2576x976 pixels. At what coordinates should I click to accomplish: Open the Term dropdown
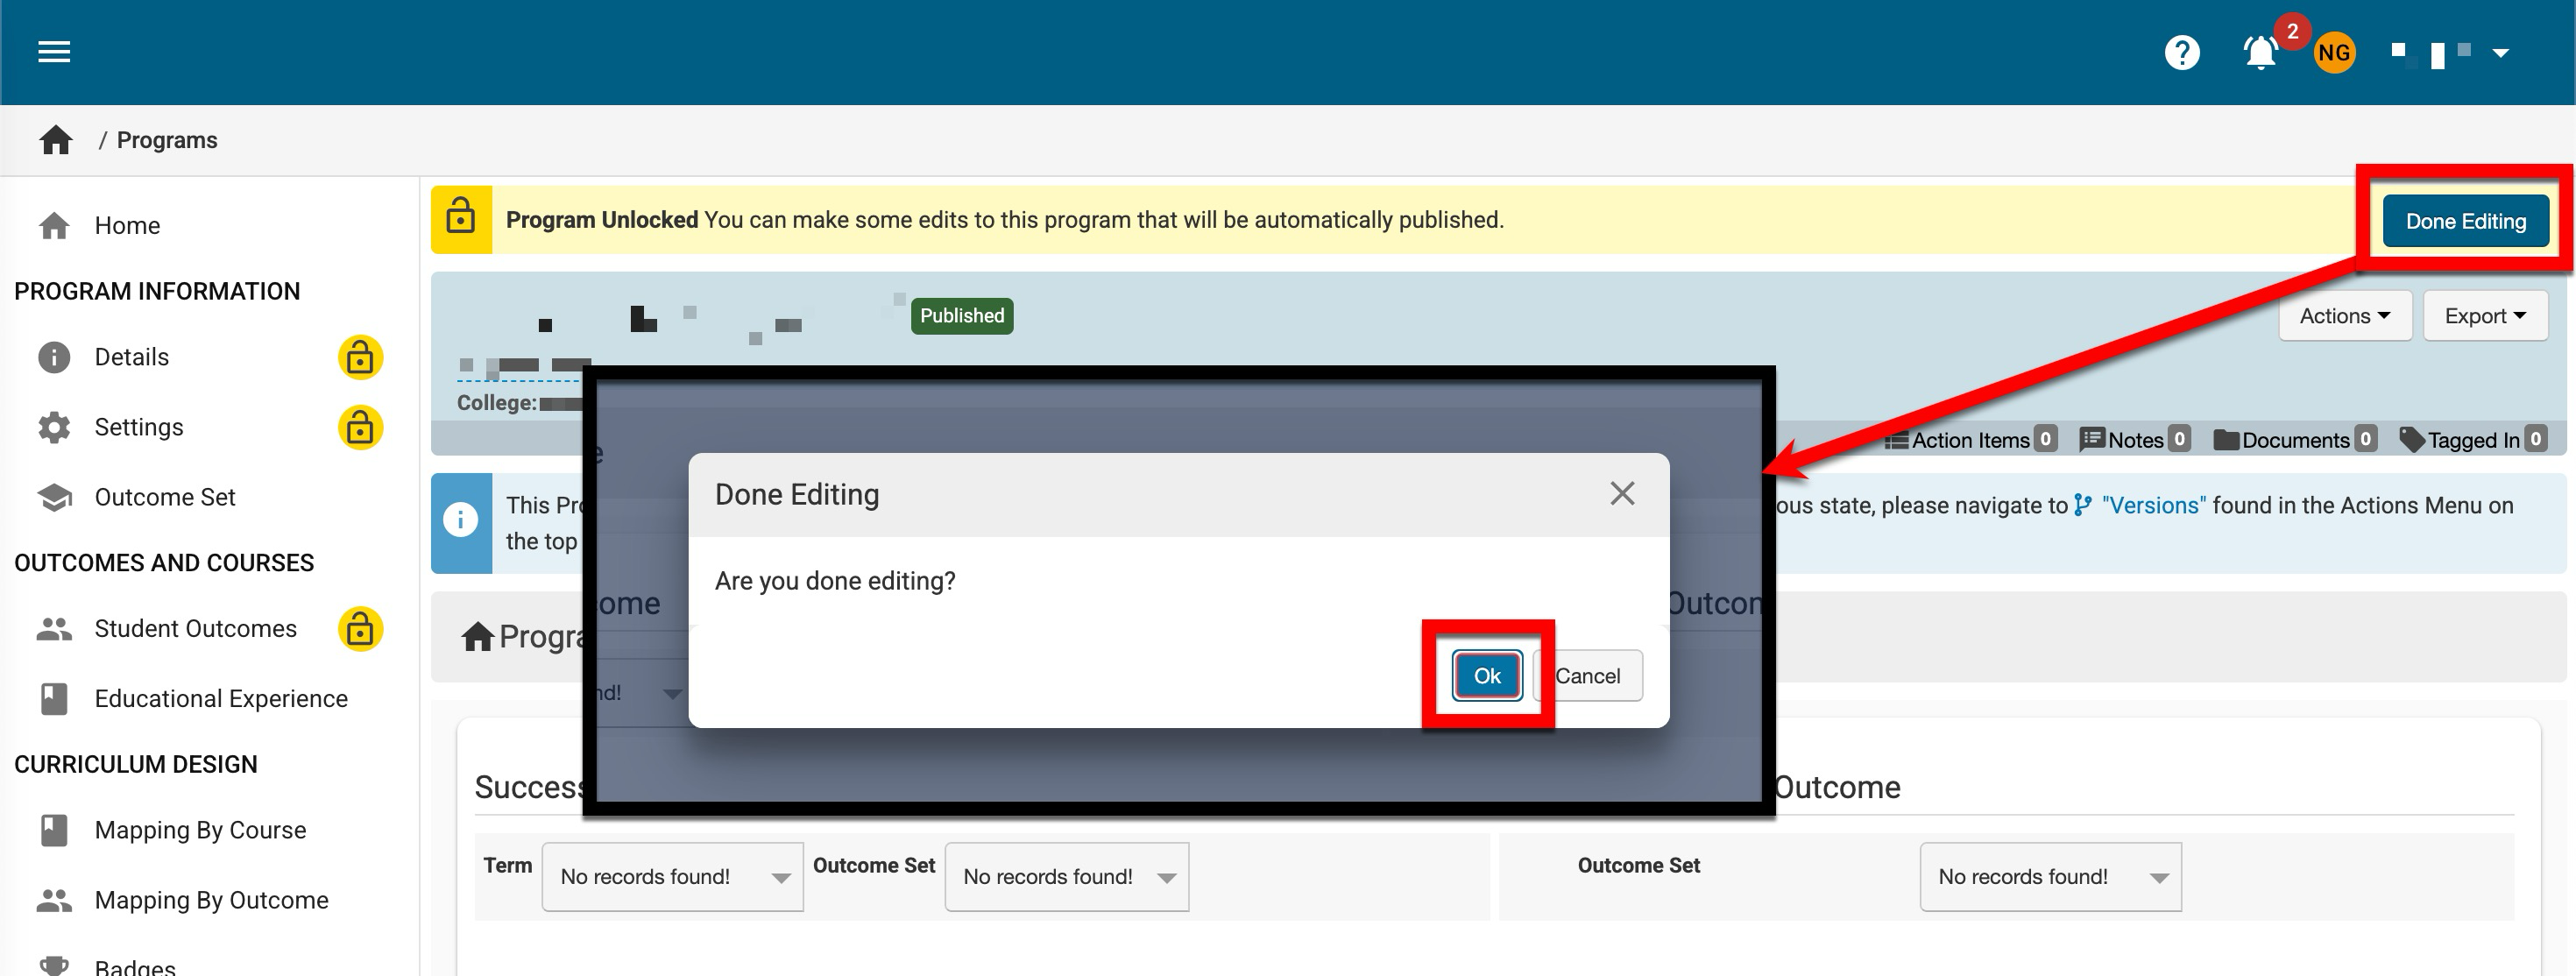point(672,877)
